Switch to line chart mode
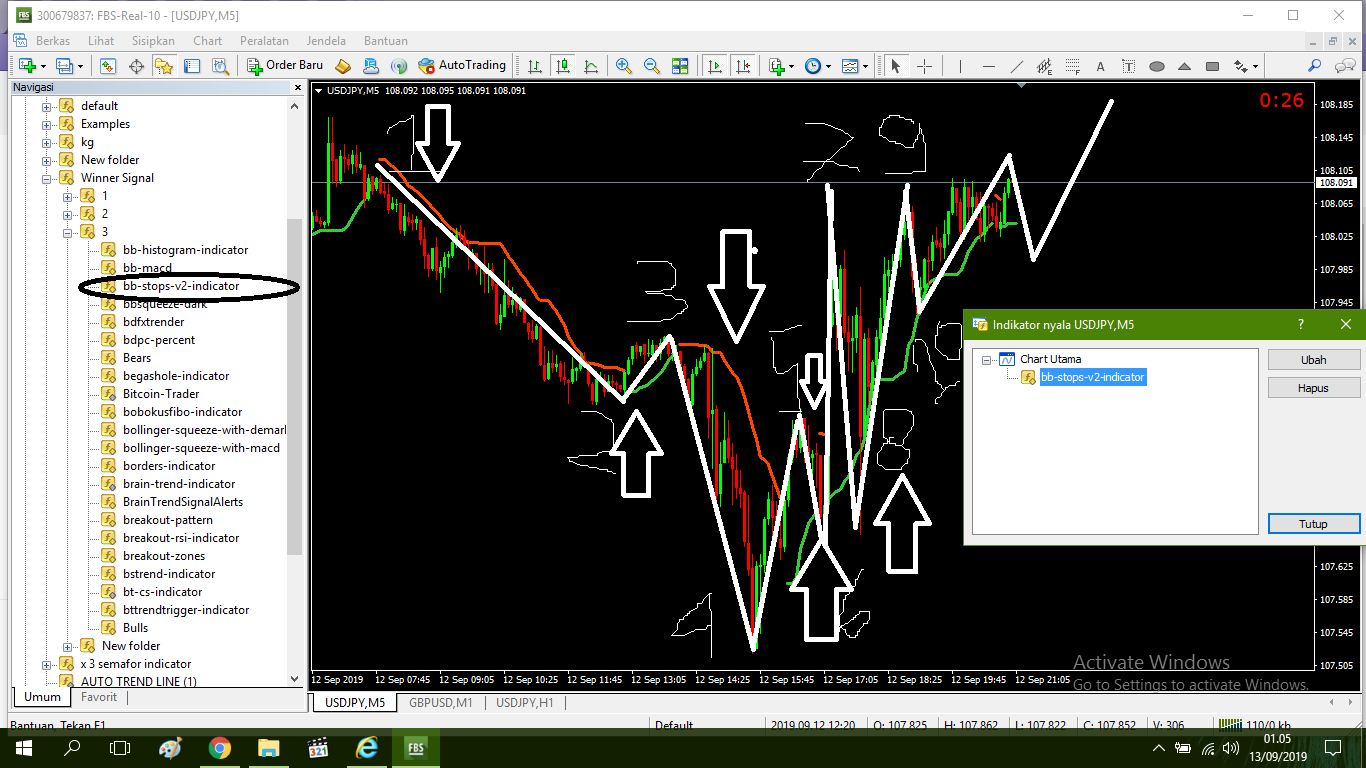Viewport: 1366px width, 768px height. point(590,65)
